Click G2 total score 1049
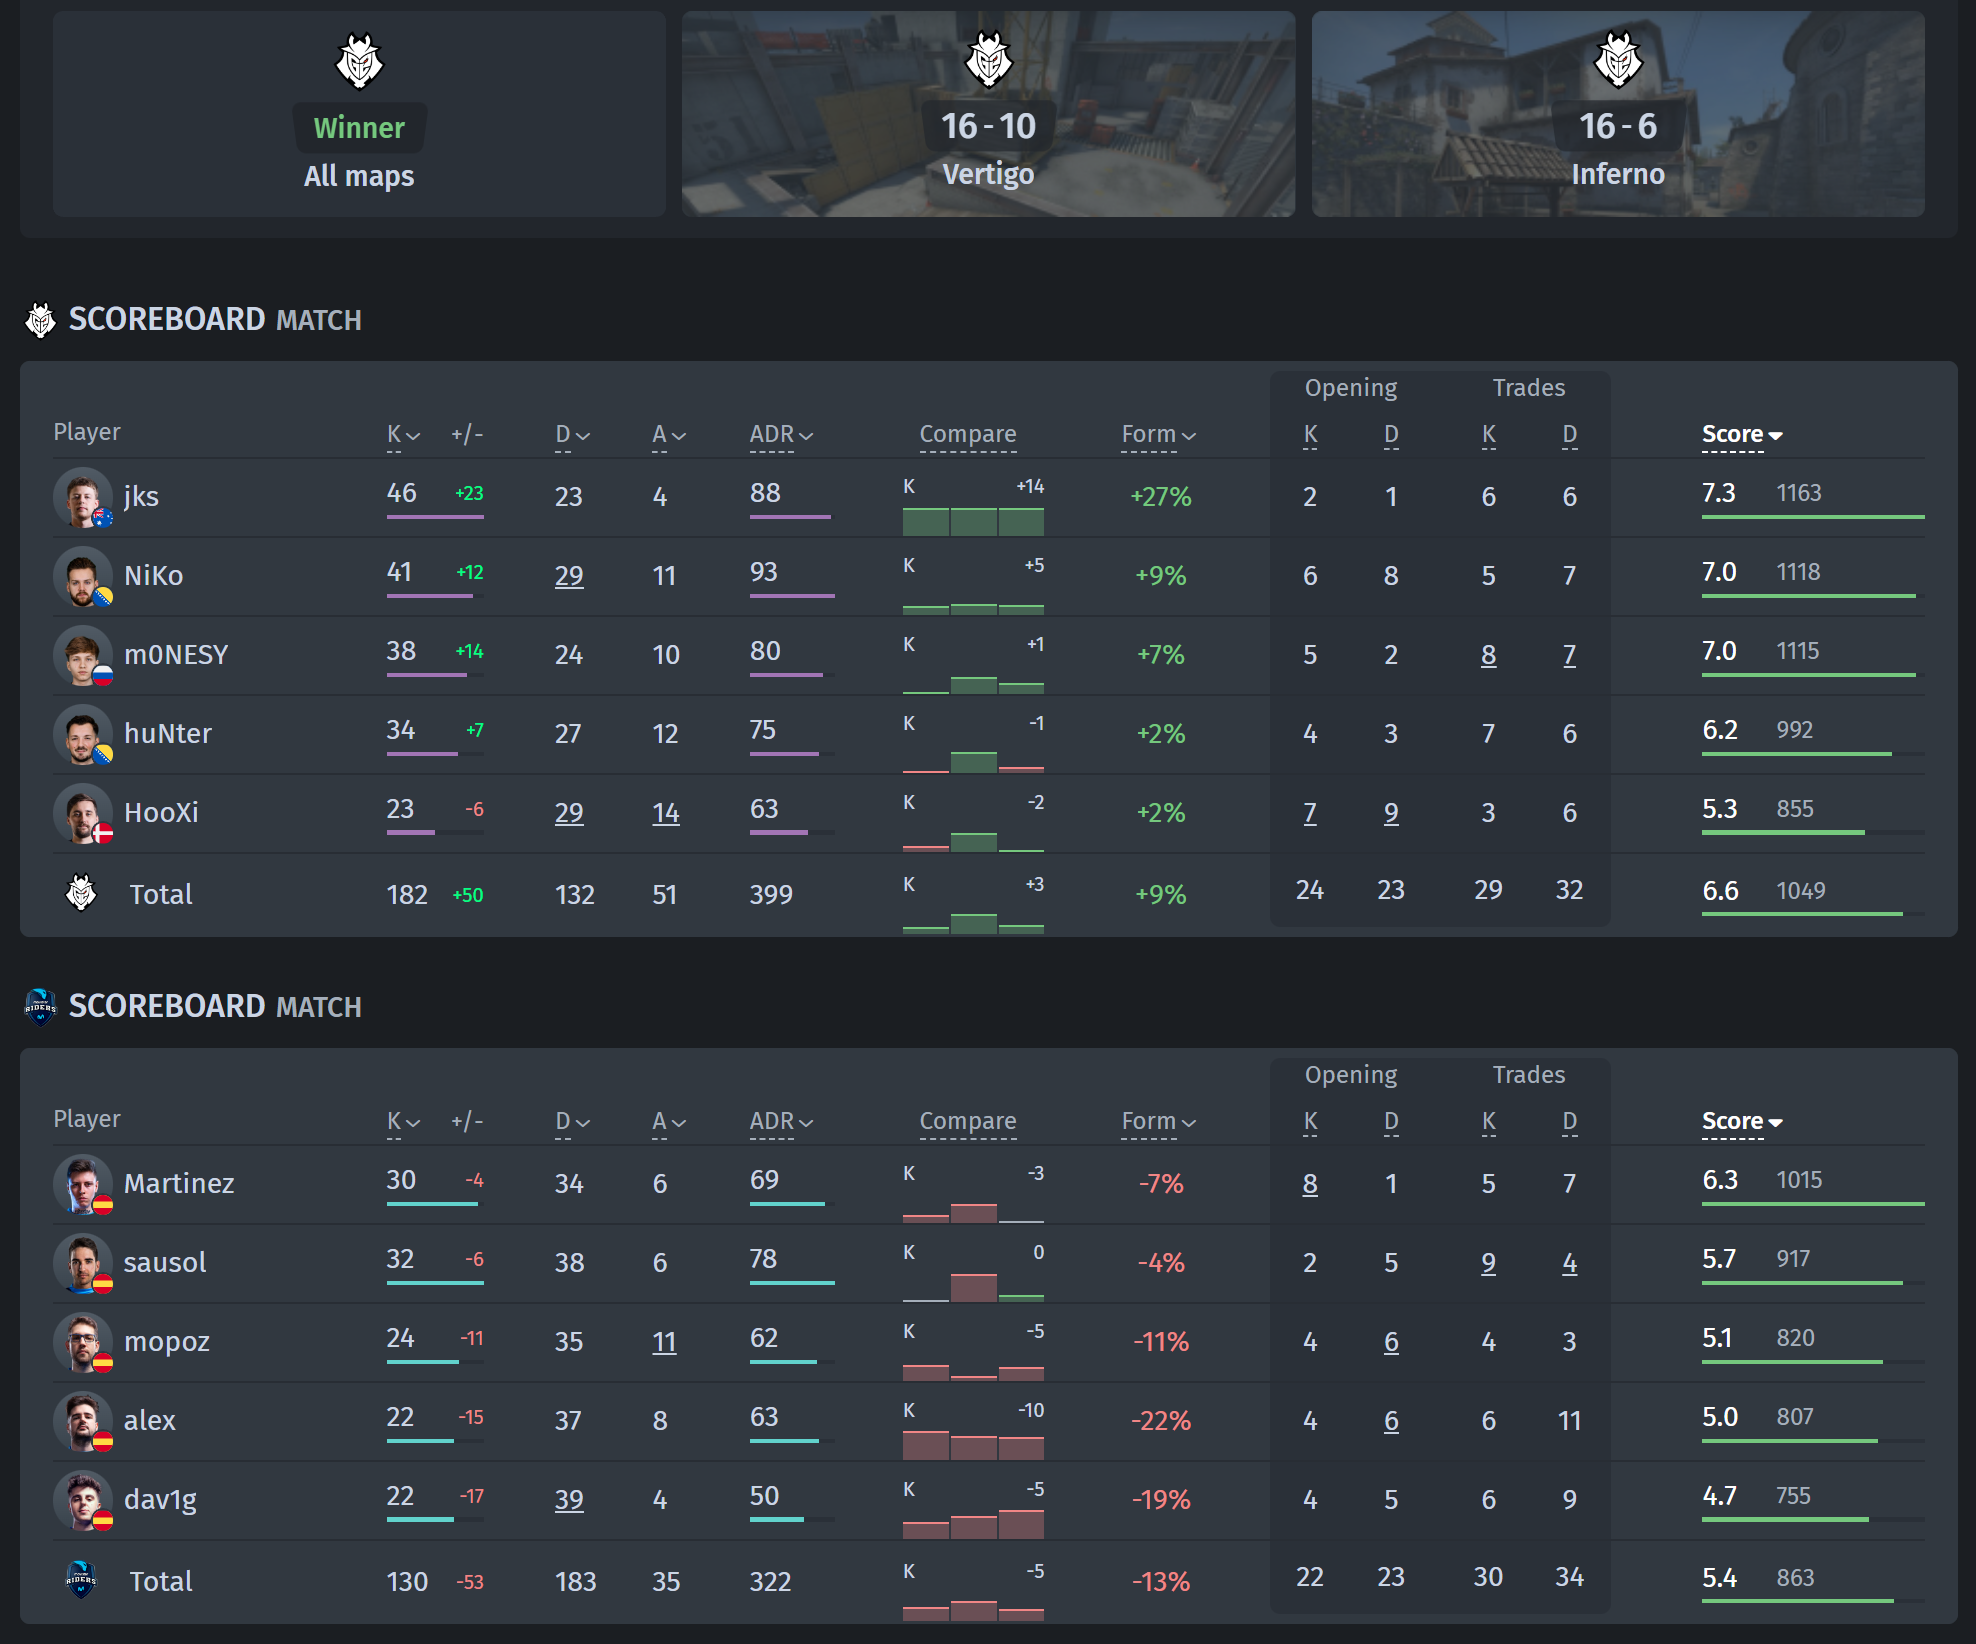Screen dimensions: 1976x1644 click(x=1800, y=891)
